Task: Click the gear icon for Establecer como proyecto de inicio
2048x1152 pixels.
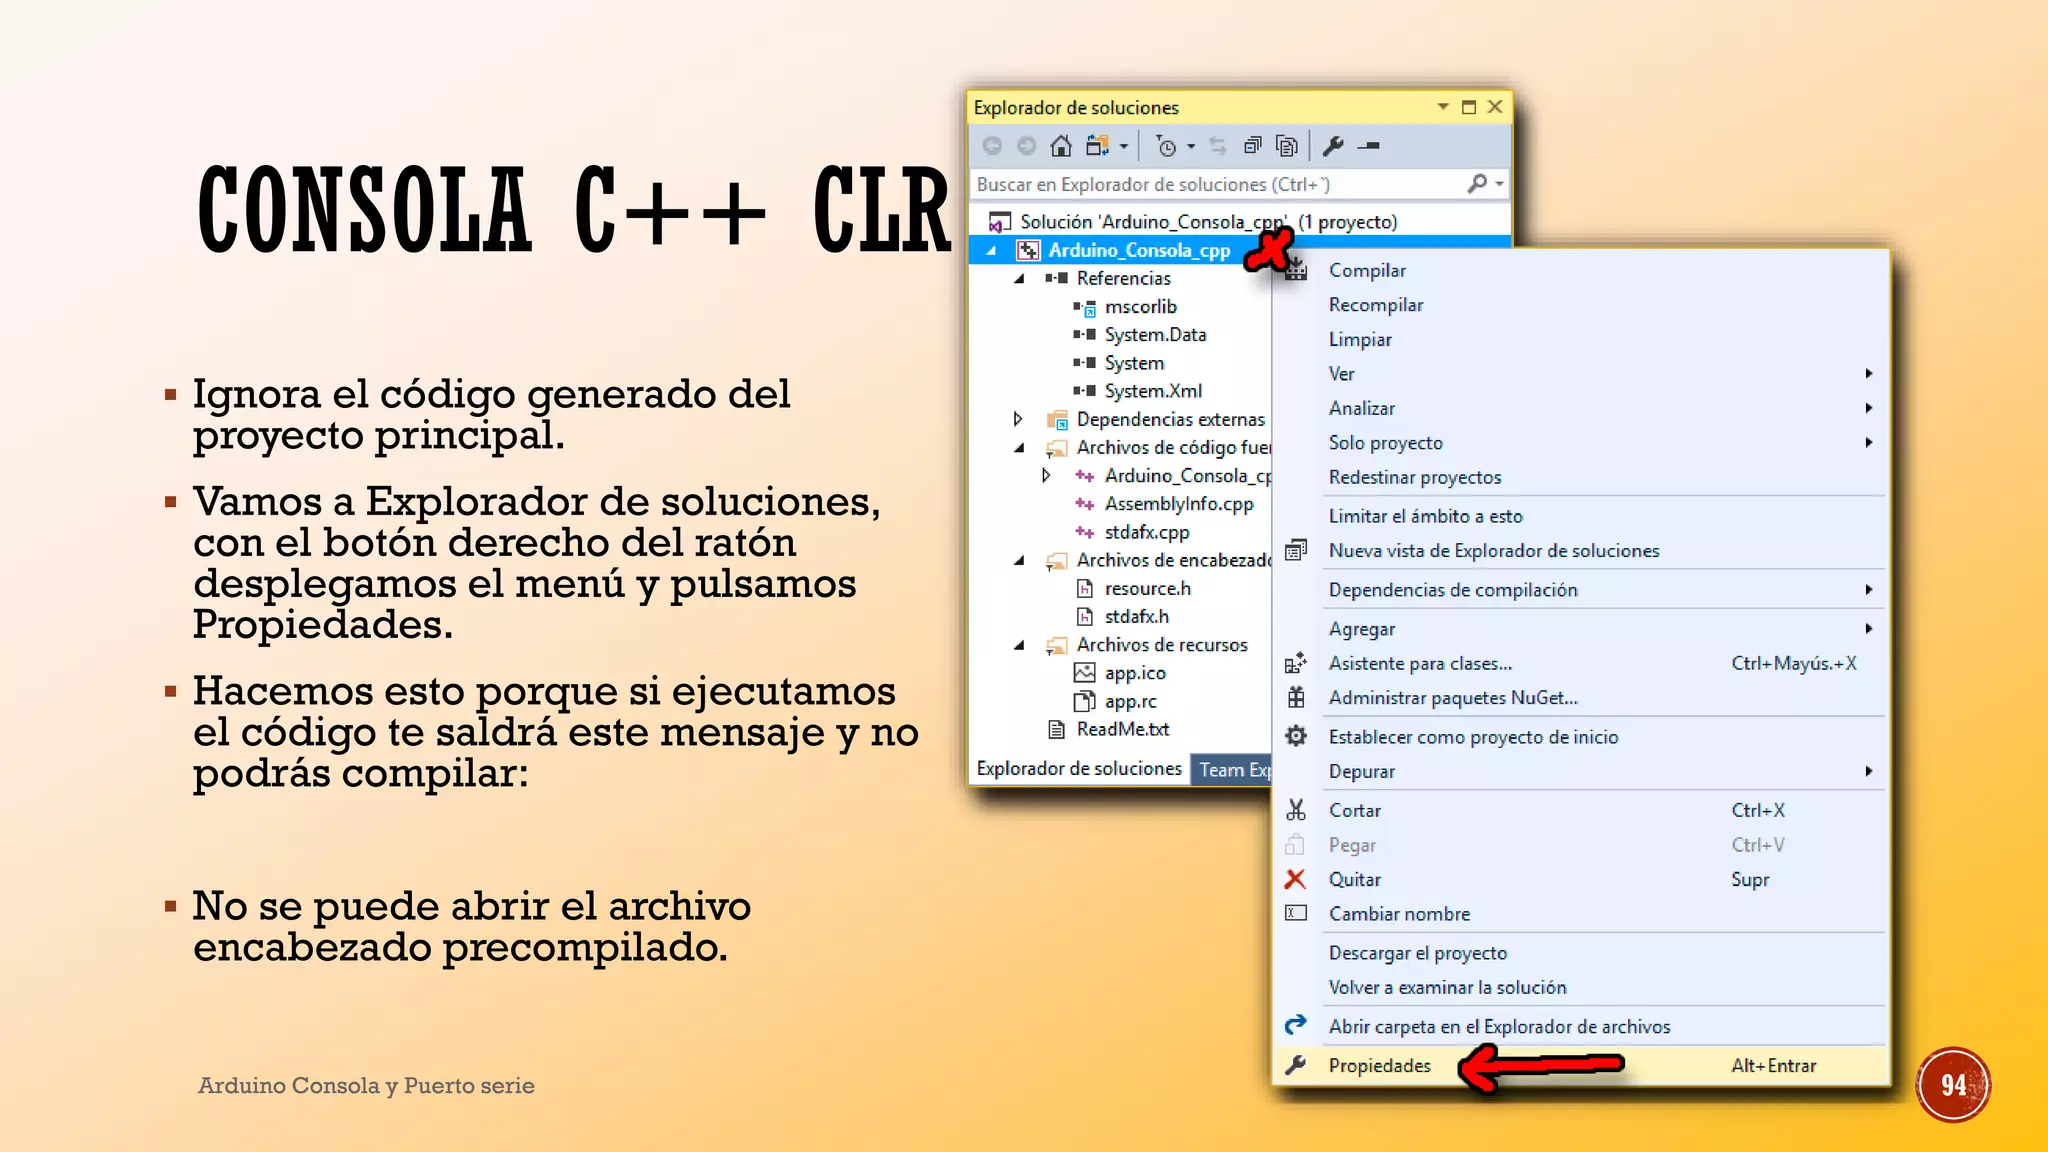Action: click(x=1296, y=736)
